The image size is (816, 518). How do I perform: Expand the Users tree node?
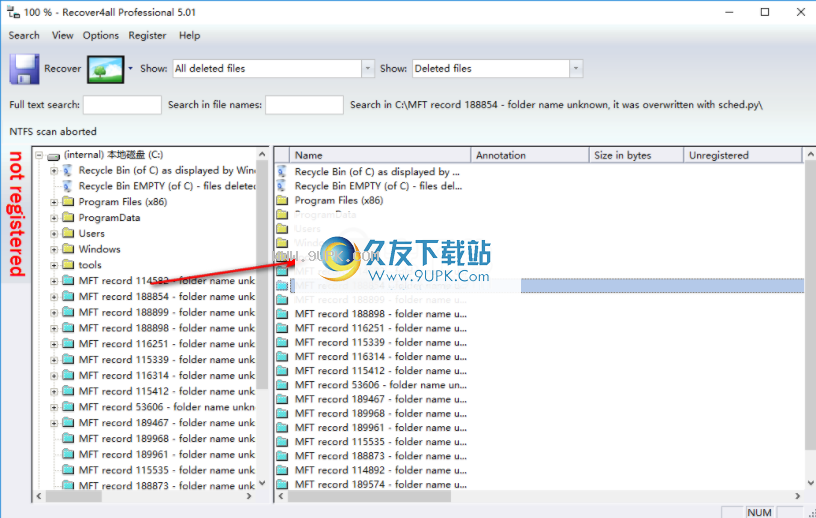click(x=54, y=234)
